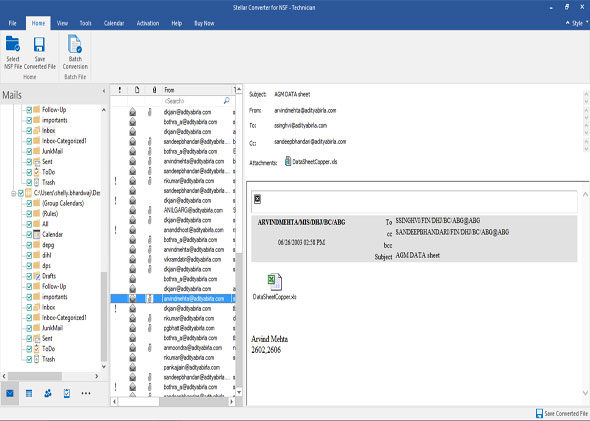This screenshot has height=421, width=590.
Task: Click the message body scroll-down arrow
Action: click(585, 392)
